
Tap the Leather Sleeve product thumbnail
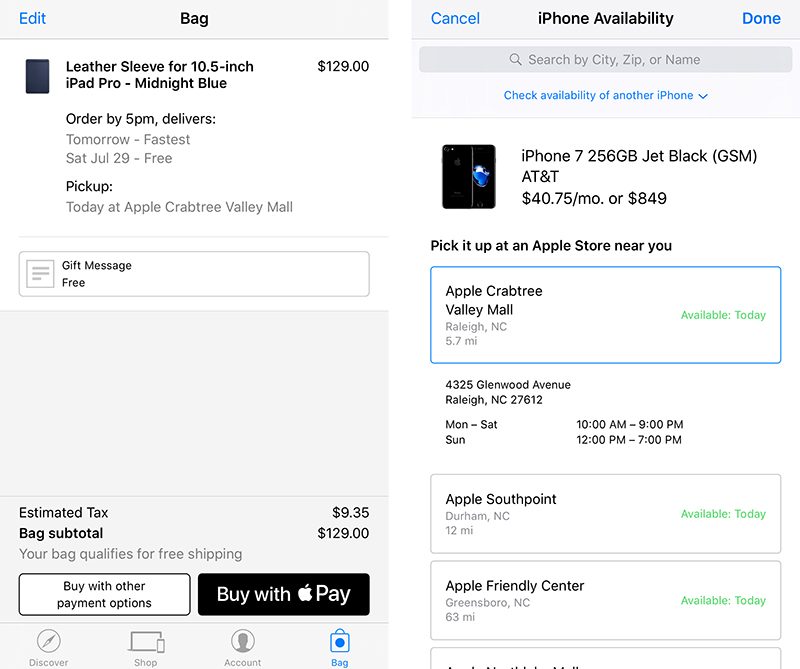pyautogui.click(x=38, y=76)
